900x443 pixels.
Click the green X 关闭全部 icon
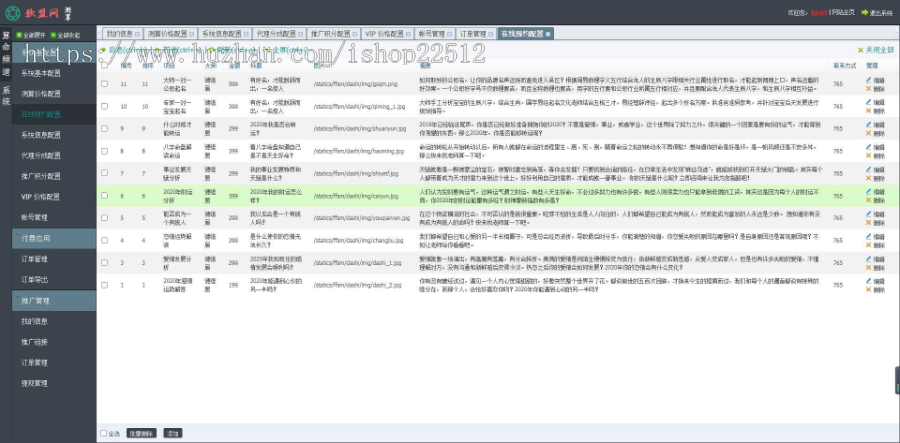(x=860, y=50)
